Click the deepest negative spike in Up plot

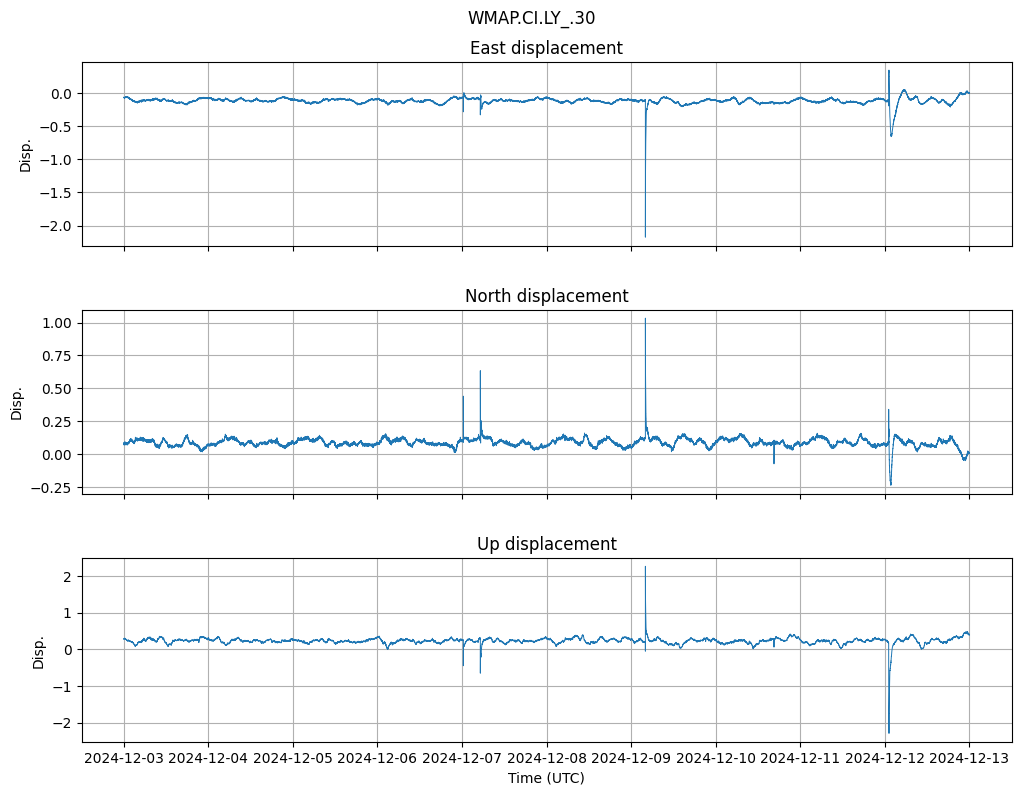point(888,732)
